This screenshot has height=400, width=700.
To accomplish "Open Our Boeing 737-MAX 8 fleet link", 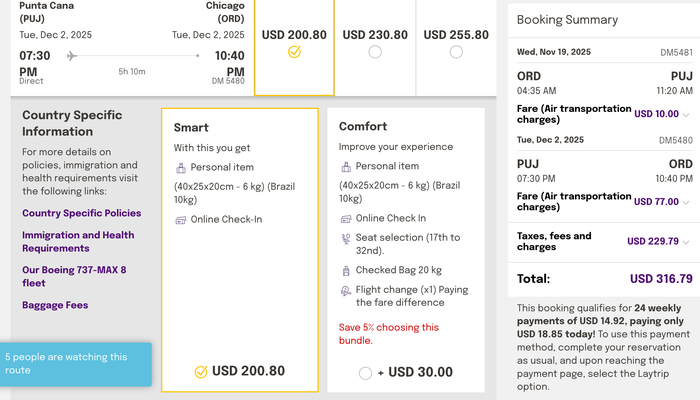I will [74, 276].
